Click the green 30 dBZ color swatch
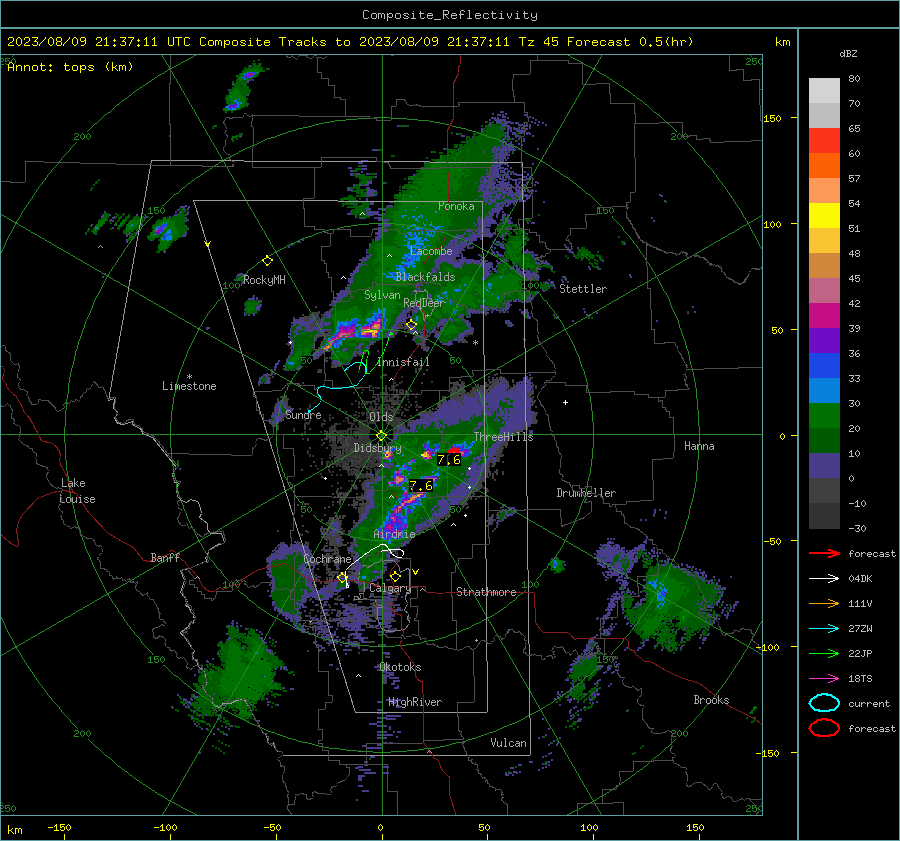The height and width of the screenshot is (841, 900). (x=824, y=415)
